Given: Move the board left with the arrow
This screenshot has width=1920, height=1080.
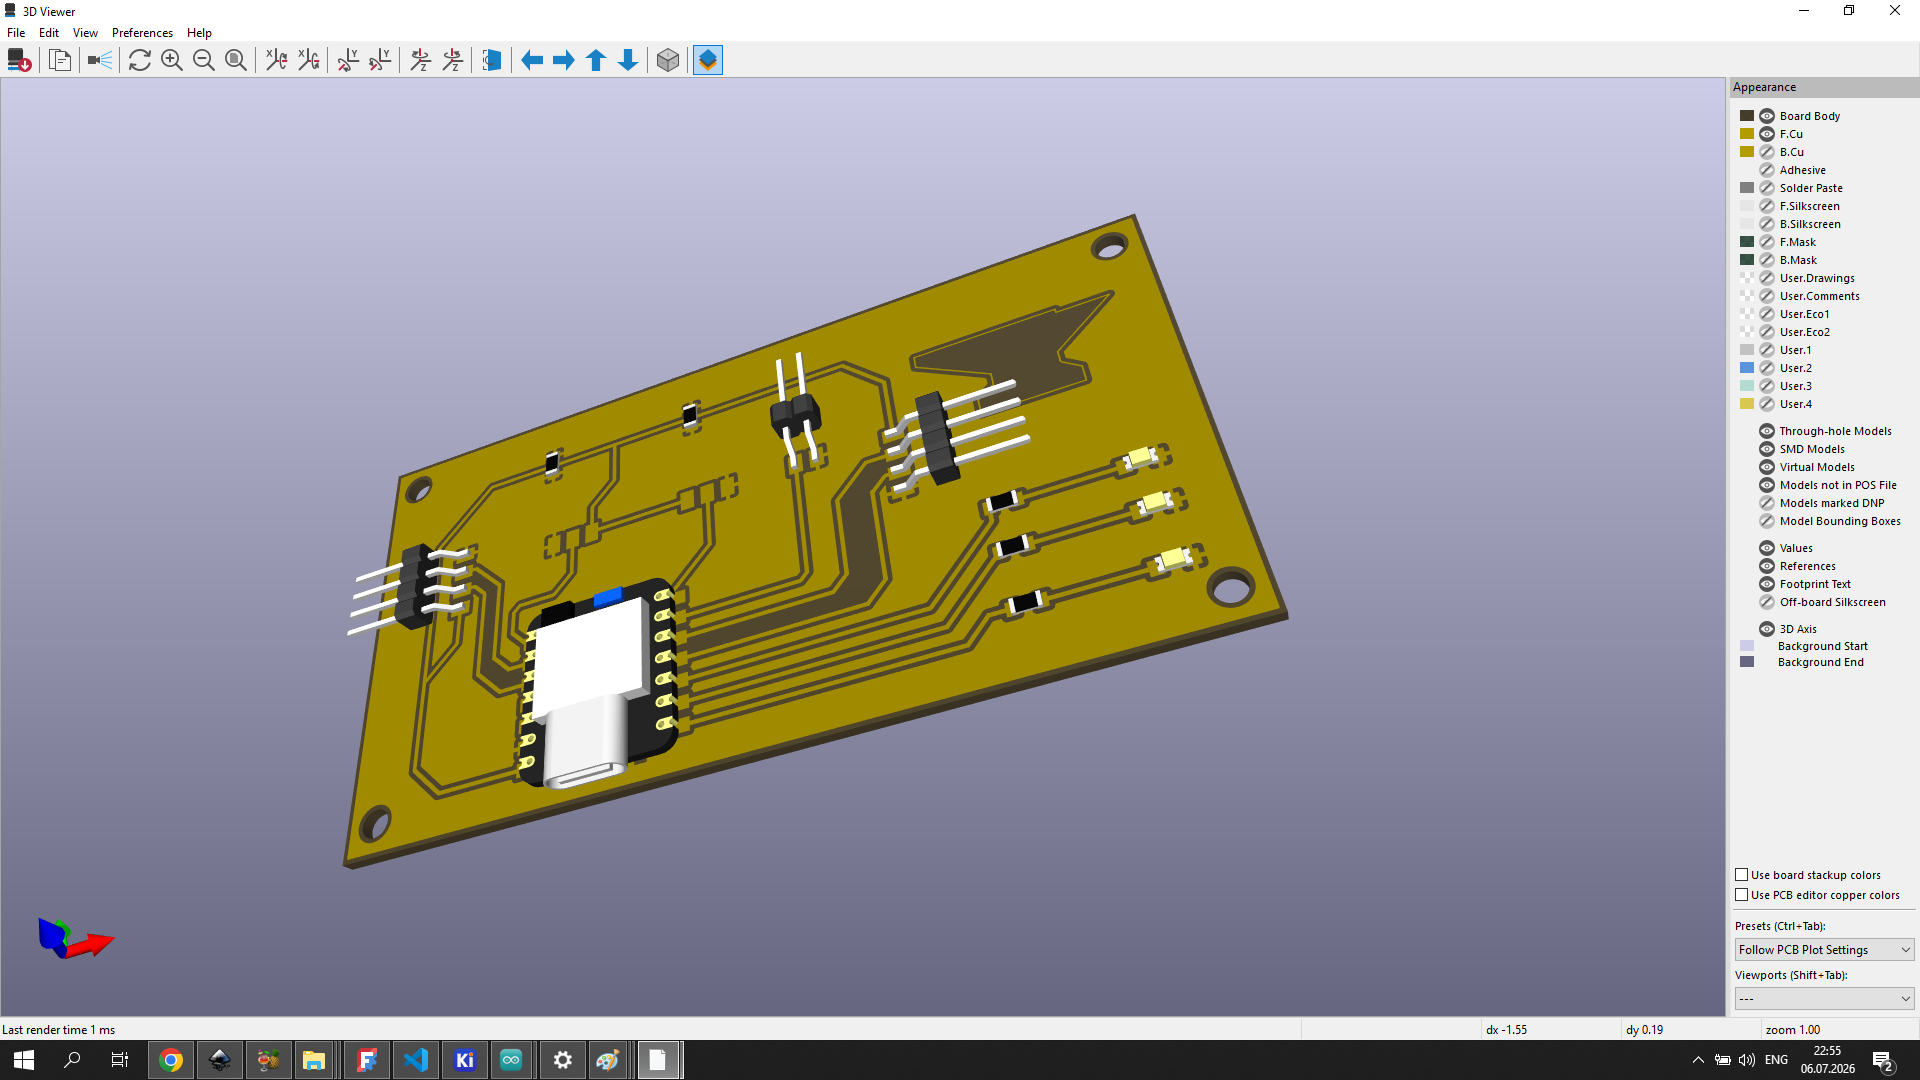Looking at the screenshot, I should [532, 60].
